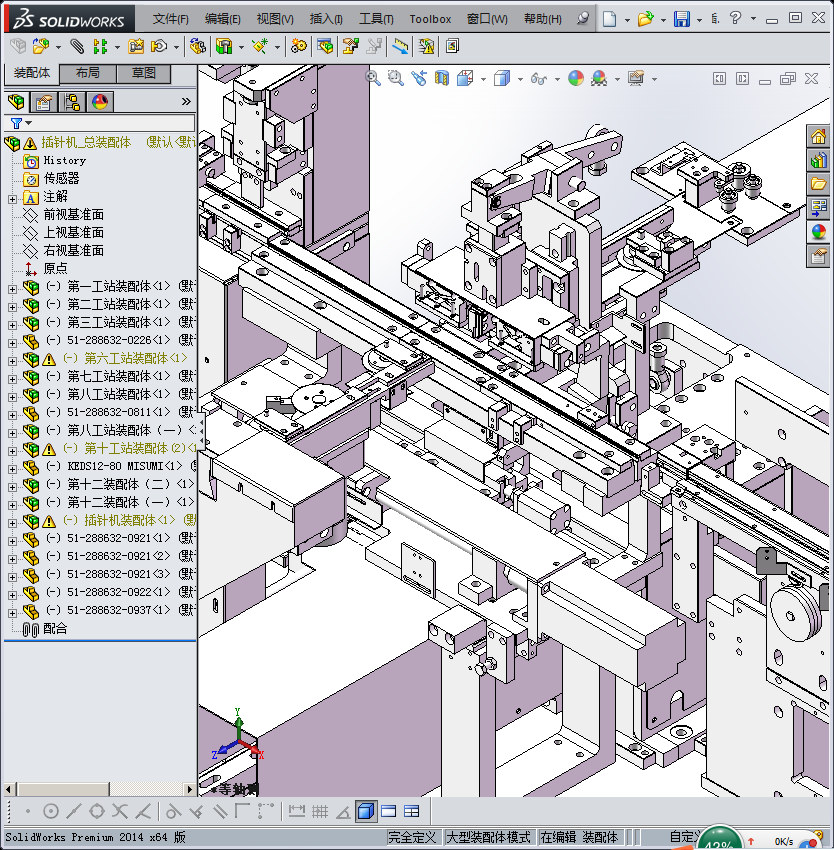The height and width of the screenshot is (850, 834).
Task: Click the New document icon
Action: point(610,19)
